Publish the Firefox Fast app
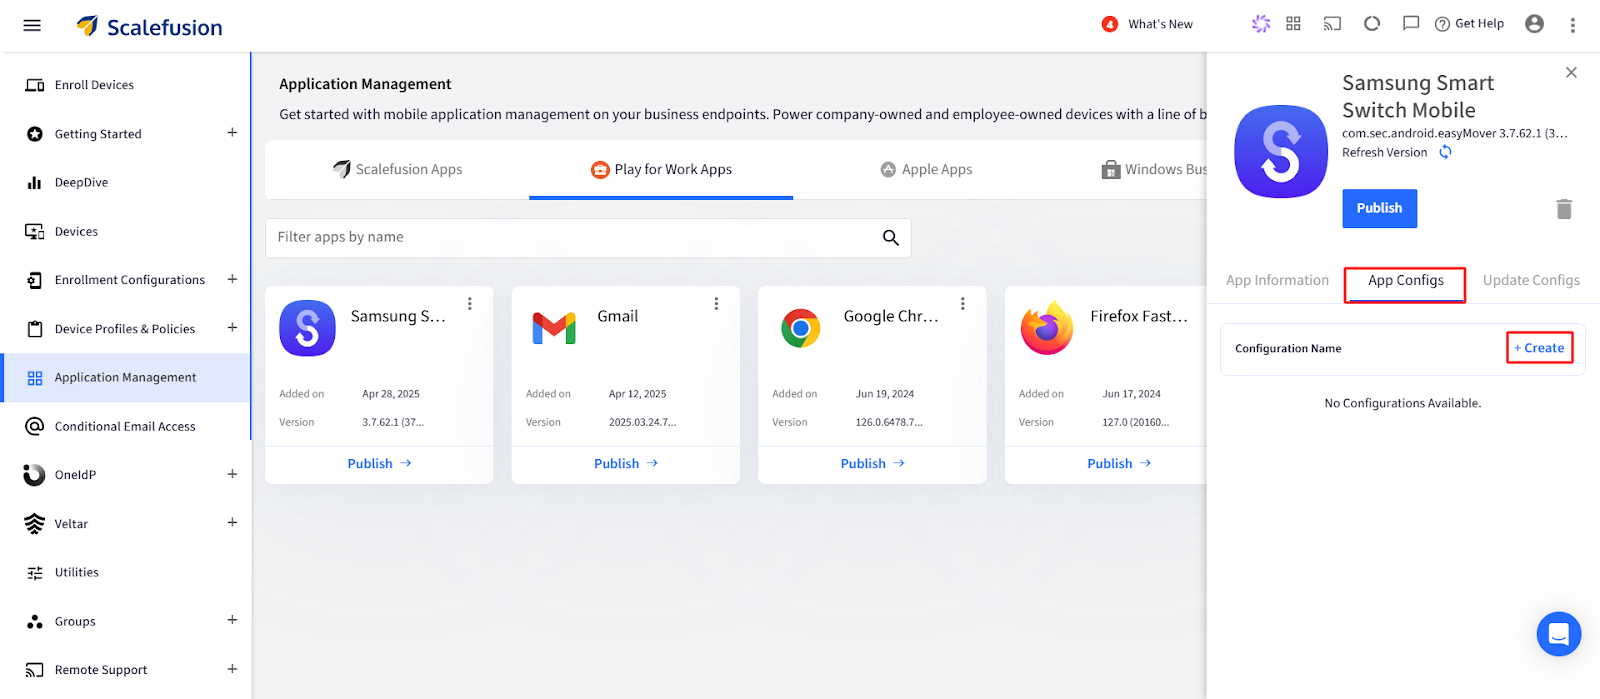 click(x=1119, y=464)
